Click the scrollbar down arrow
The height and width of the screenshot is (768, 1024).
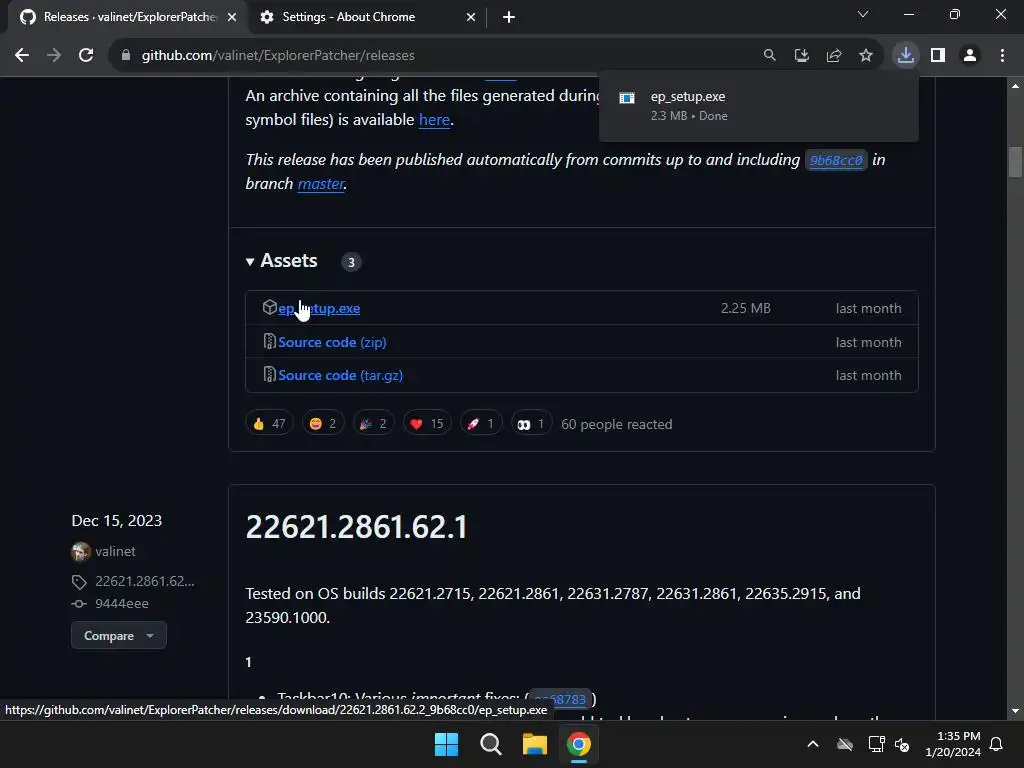coord(1015,711)
